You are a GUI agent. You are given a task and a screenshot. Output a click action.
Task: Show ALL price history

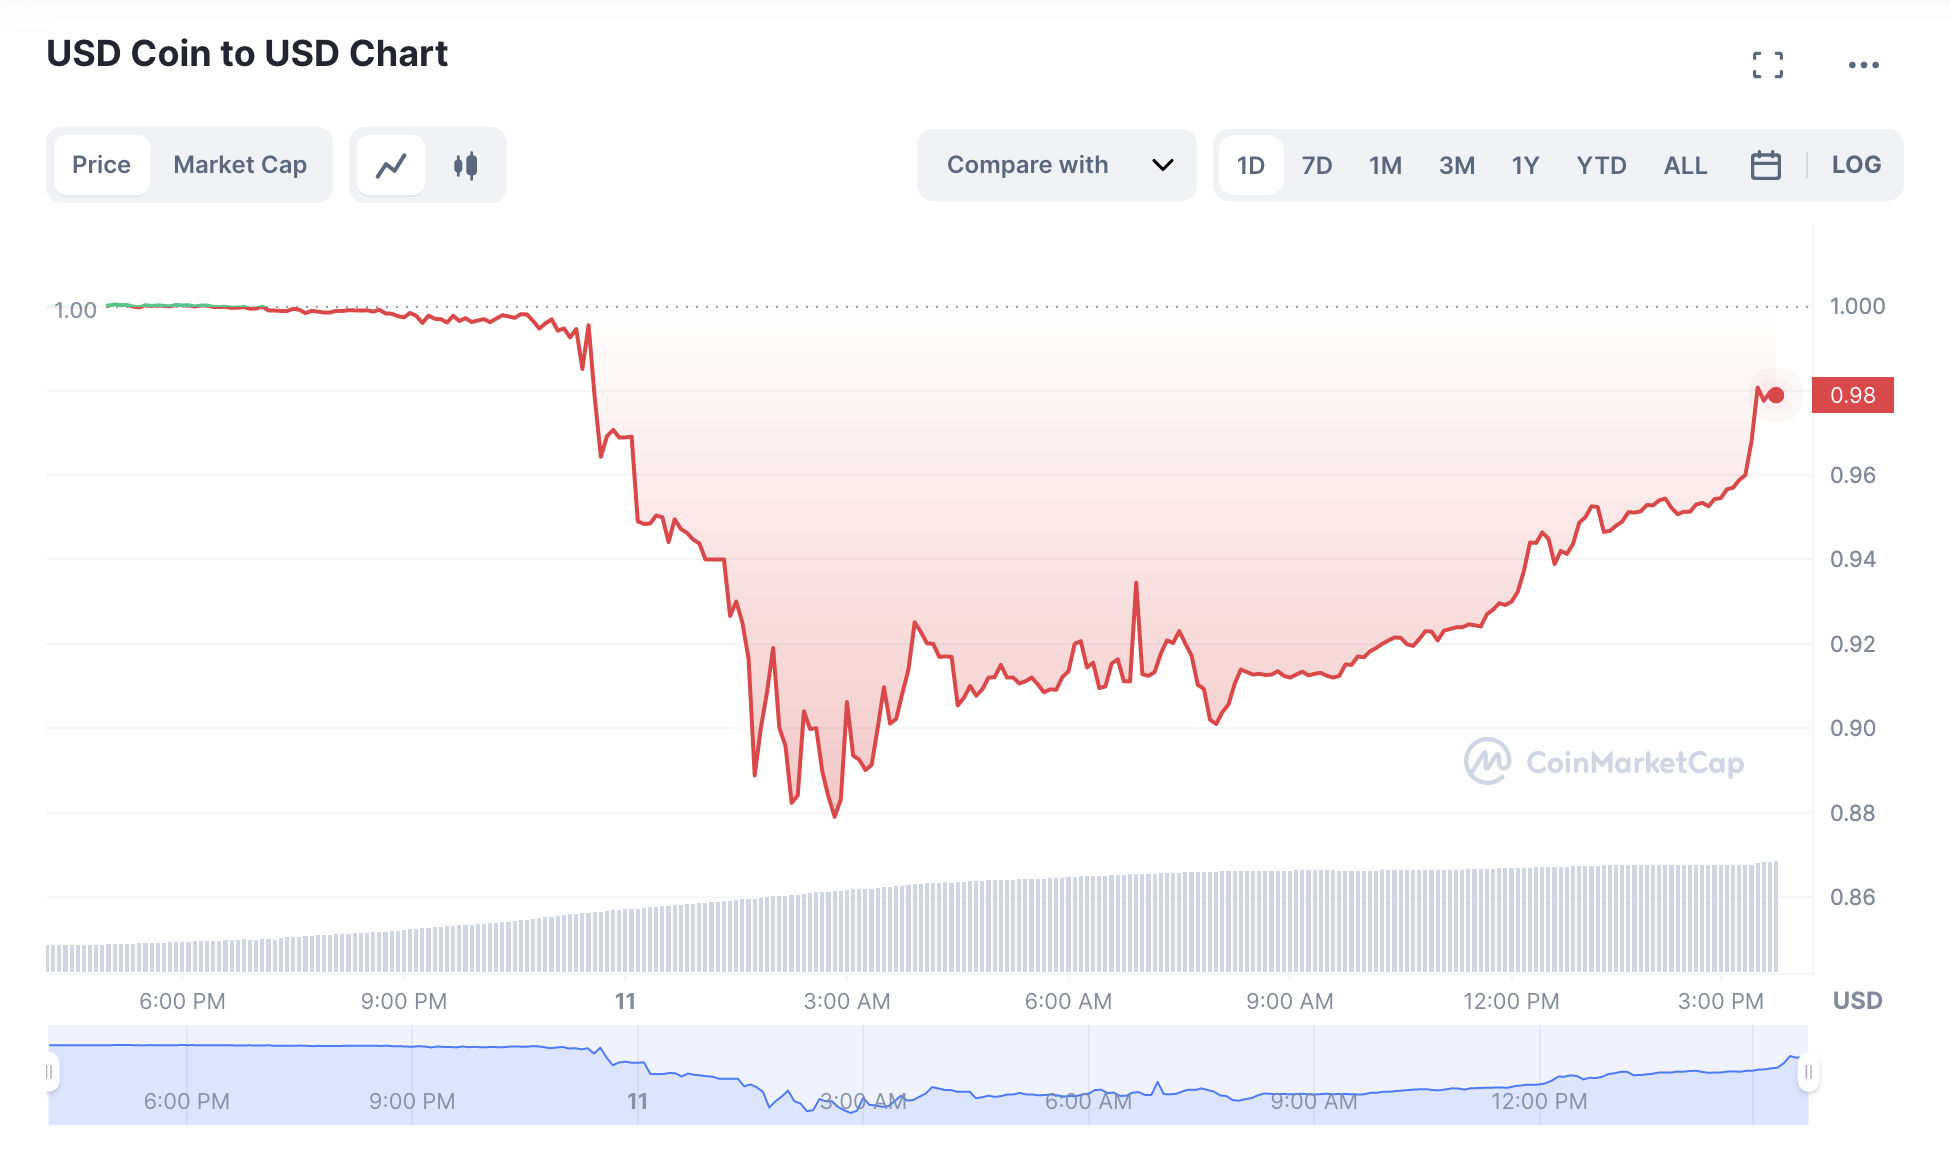point(1685,165)
